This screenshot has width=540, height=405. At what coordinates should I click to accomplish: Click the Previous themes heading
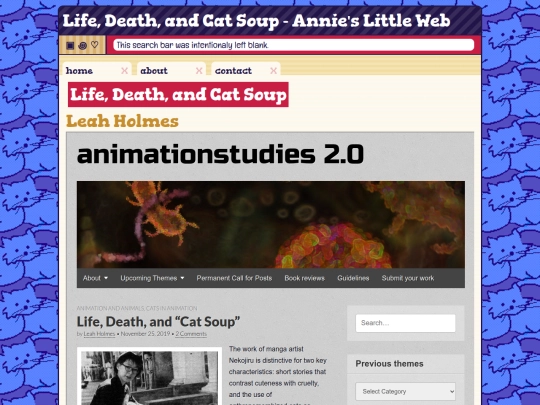coord(389,364)
